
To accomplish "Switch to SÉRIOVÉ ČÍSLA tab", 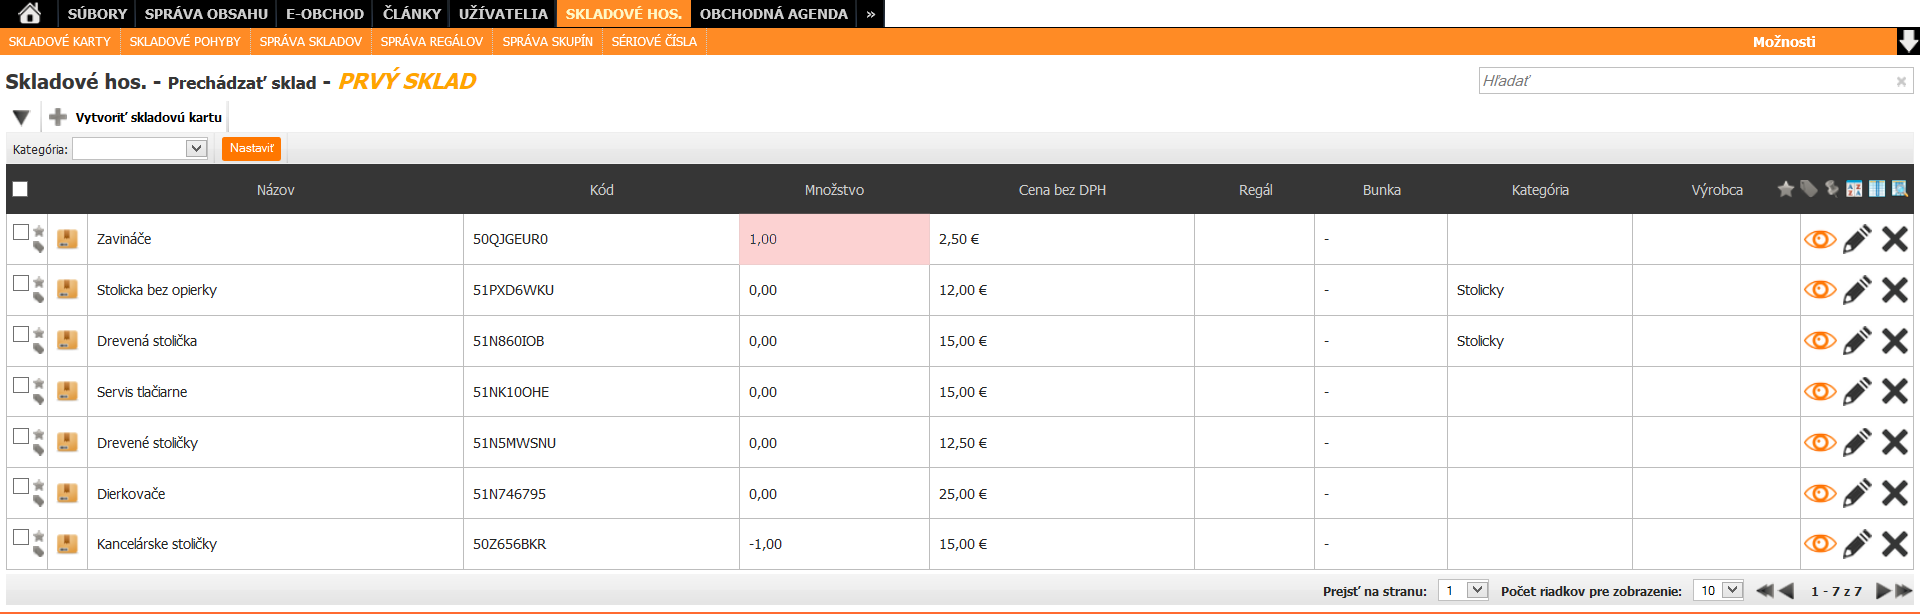I will click(x=654, y=41).
